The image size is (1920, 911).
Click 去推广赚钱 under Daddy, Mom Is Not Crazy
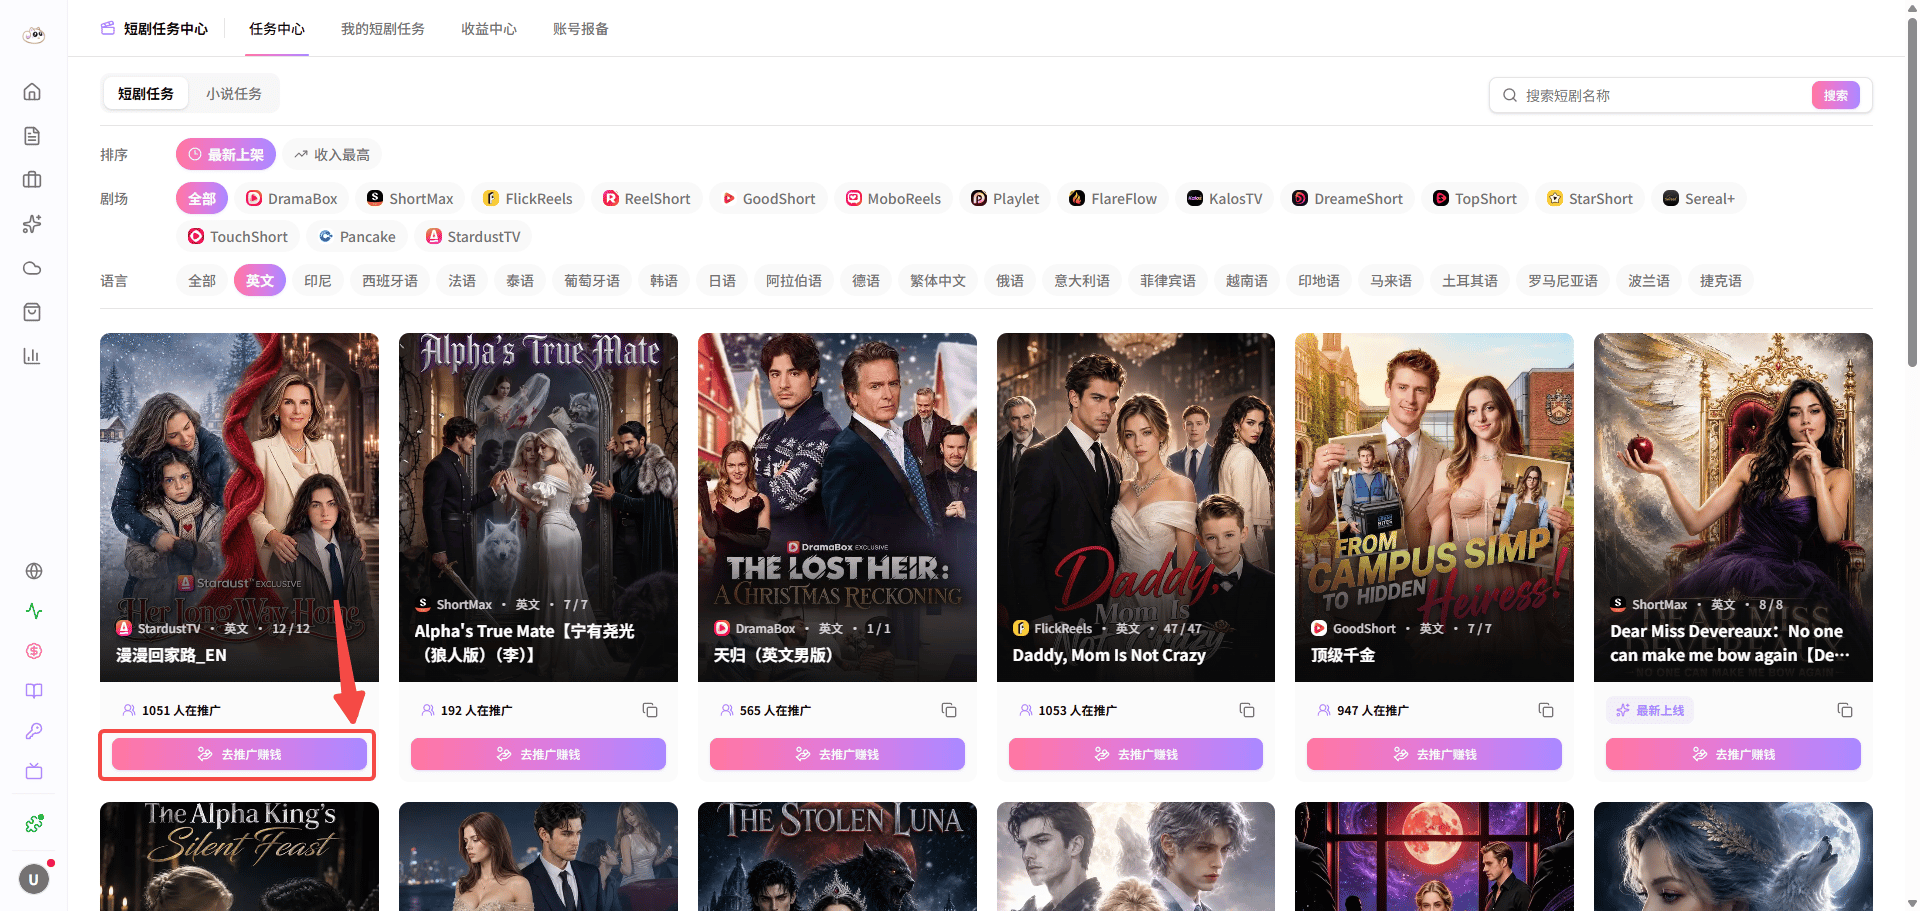[x=1136, y=754]
